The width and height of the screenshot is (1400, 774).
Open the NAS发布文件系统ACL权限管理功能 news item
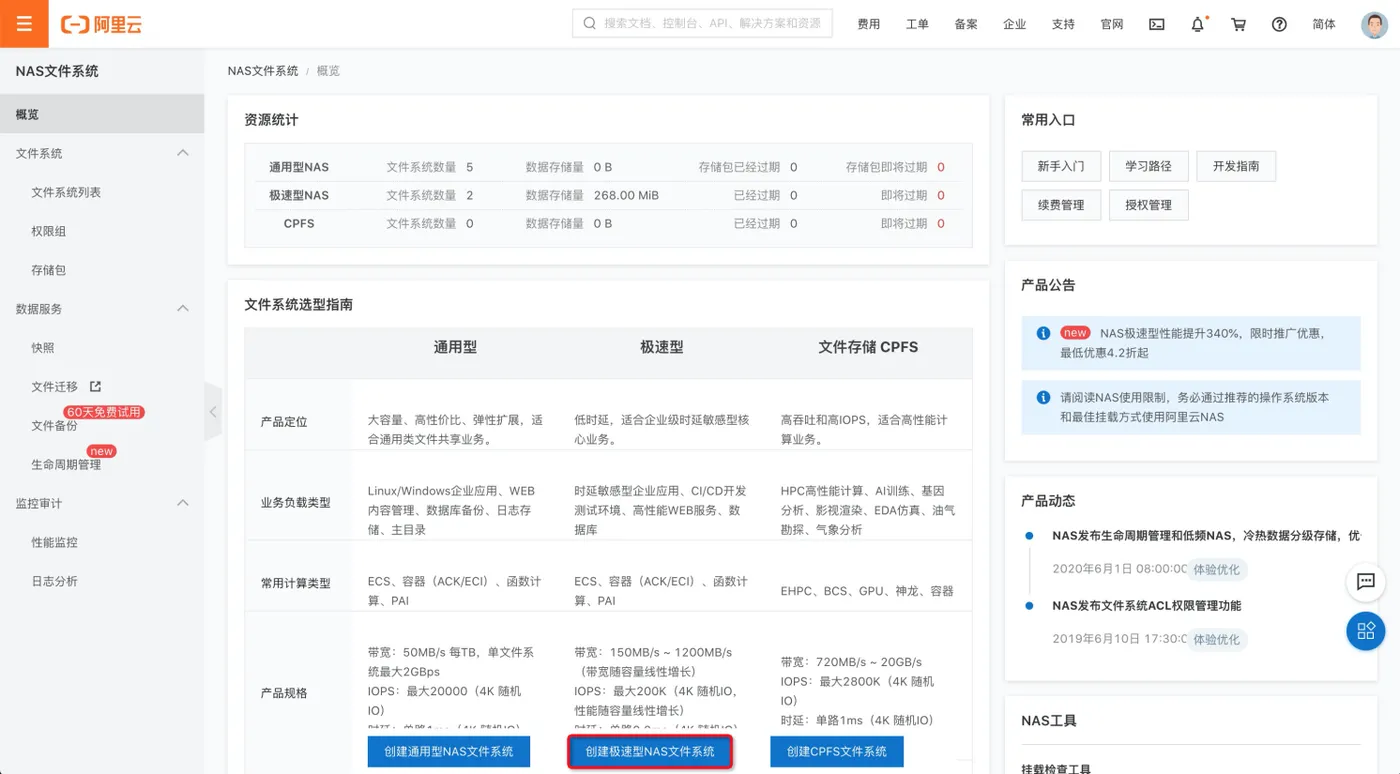point(1146,606)
